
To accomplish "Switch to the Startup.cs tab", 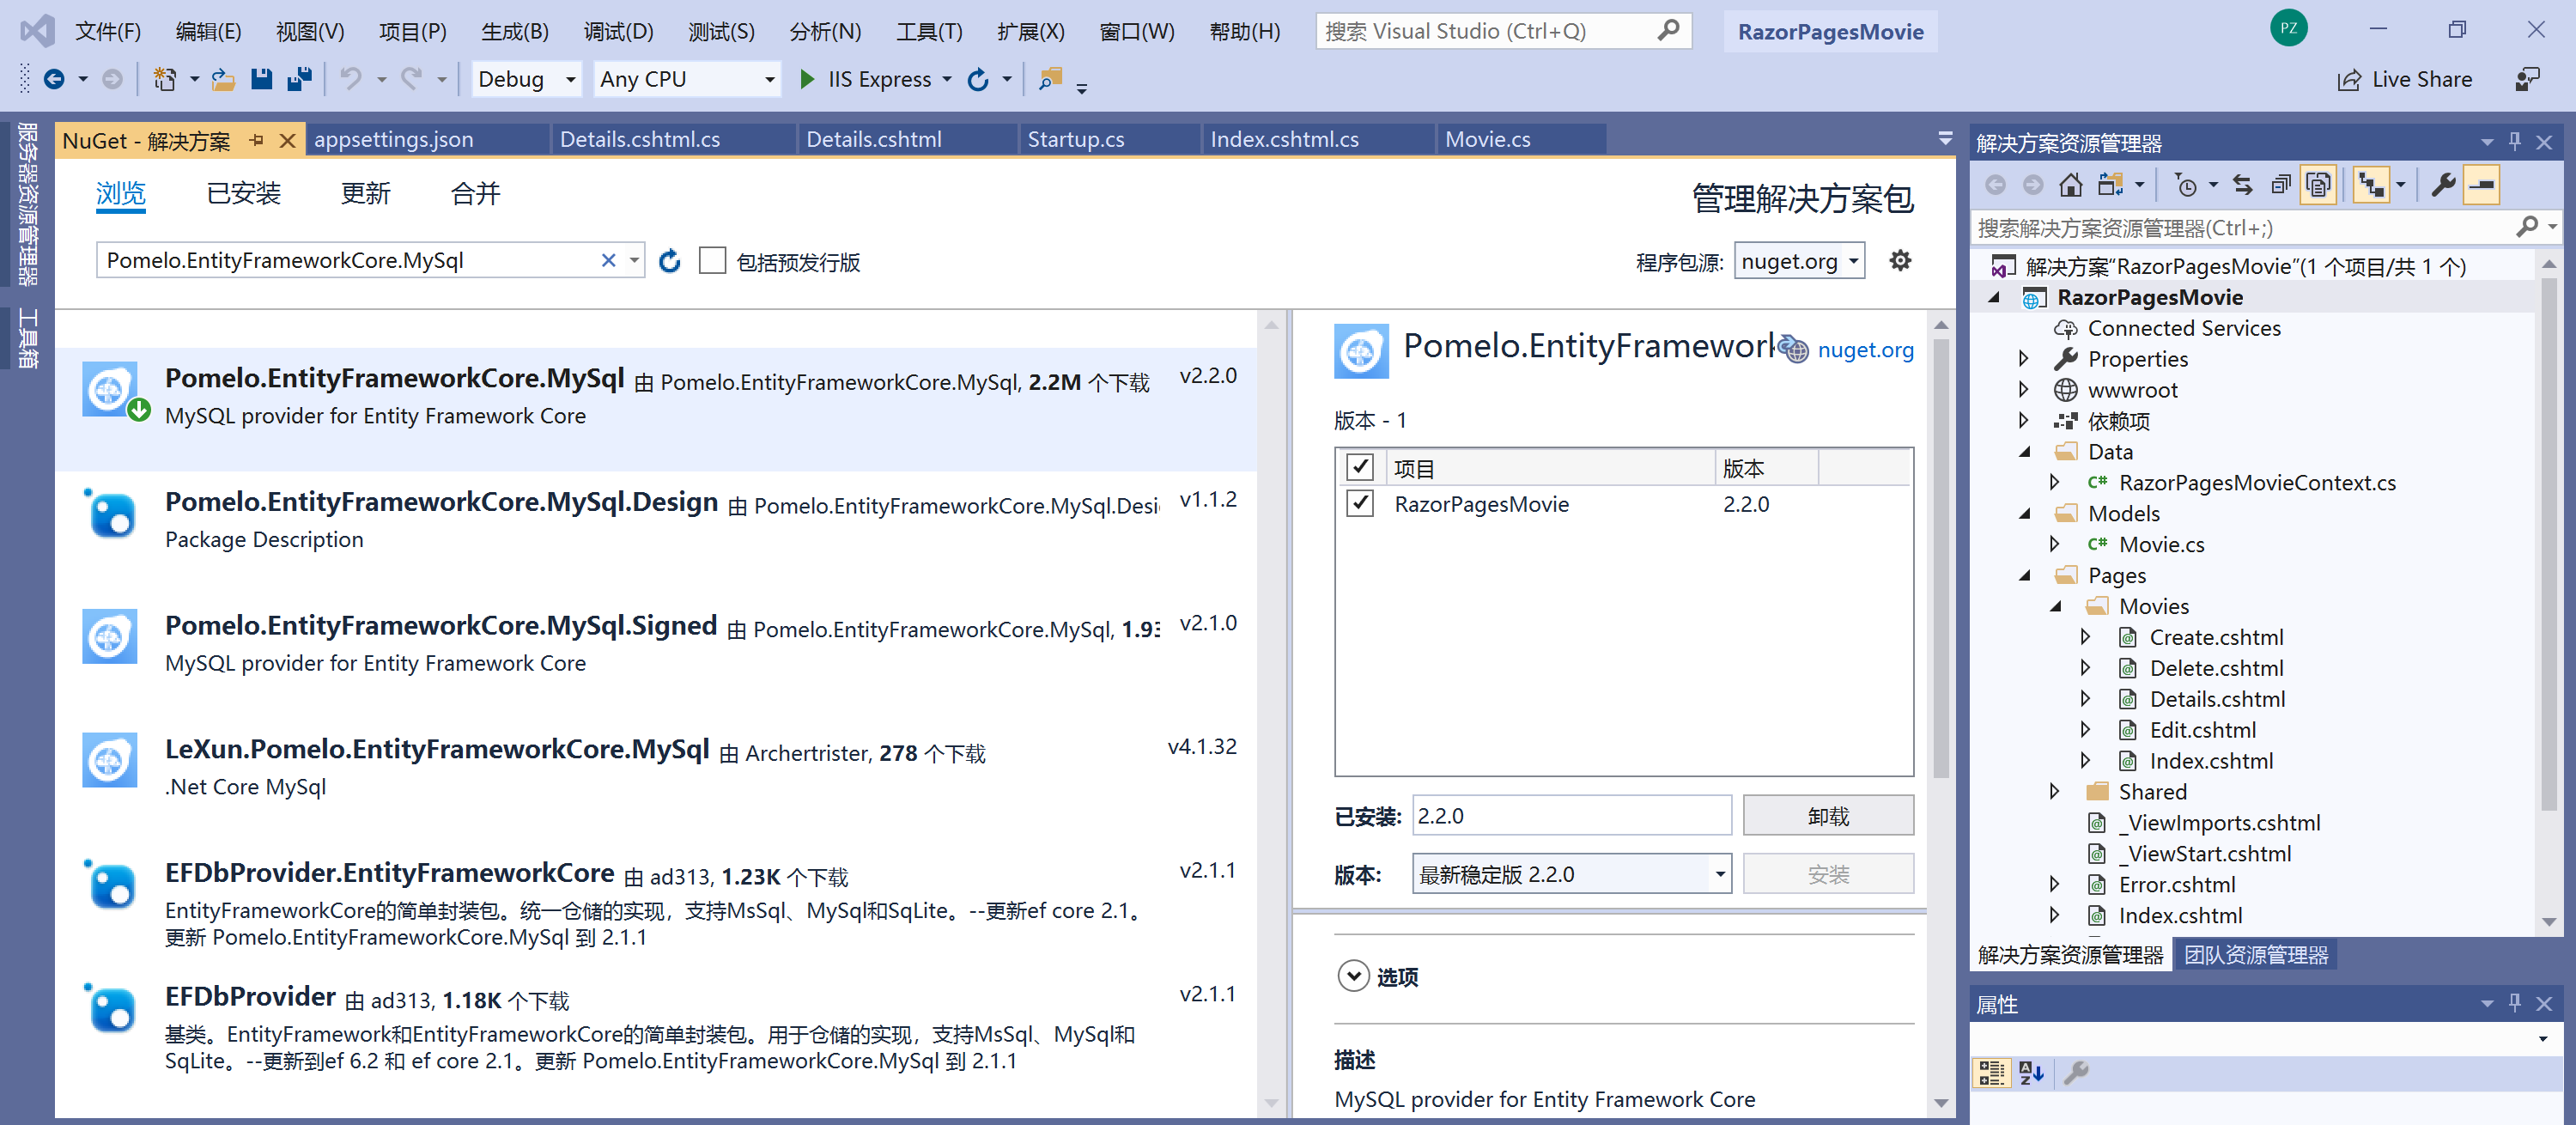I will [1076, 139].
